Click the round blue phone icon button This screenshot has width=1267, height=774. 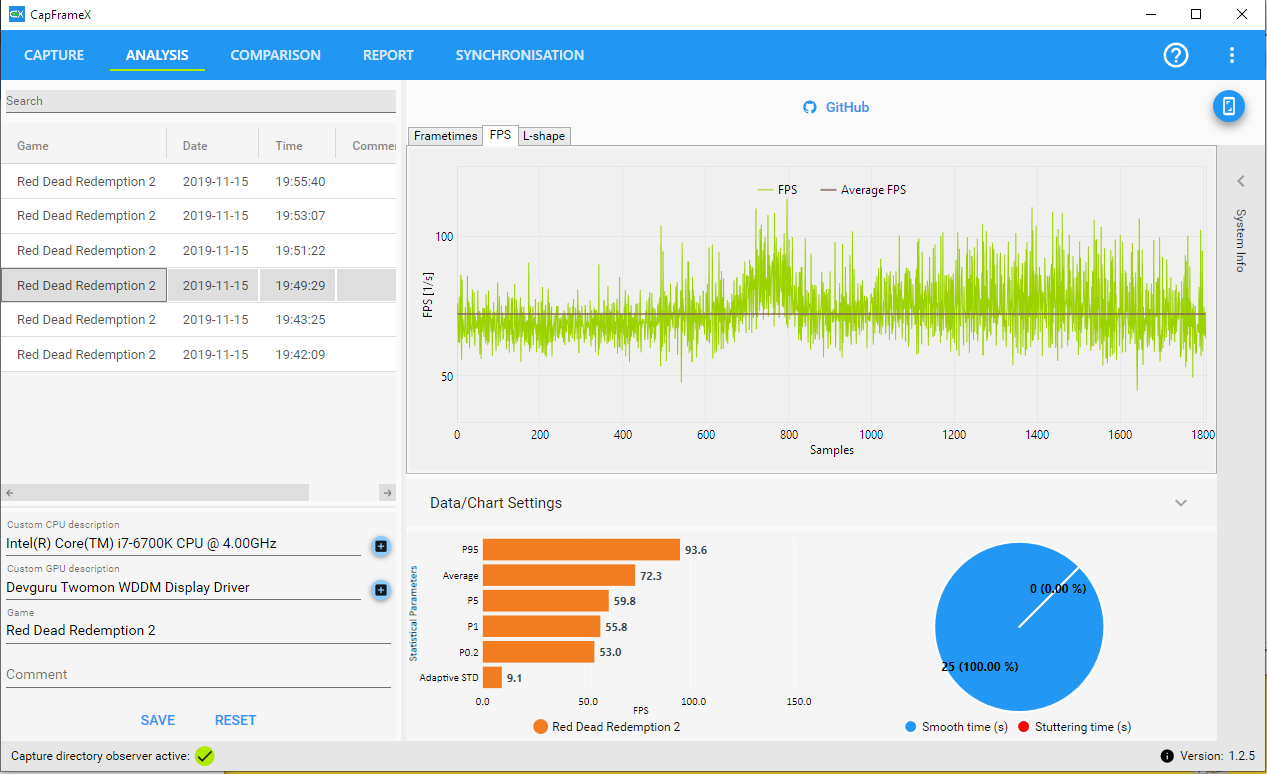click(1229, 106)
